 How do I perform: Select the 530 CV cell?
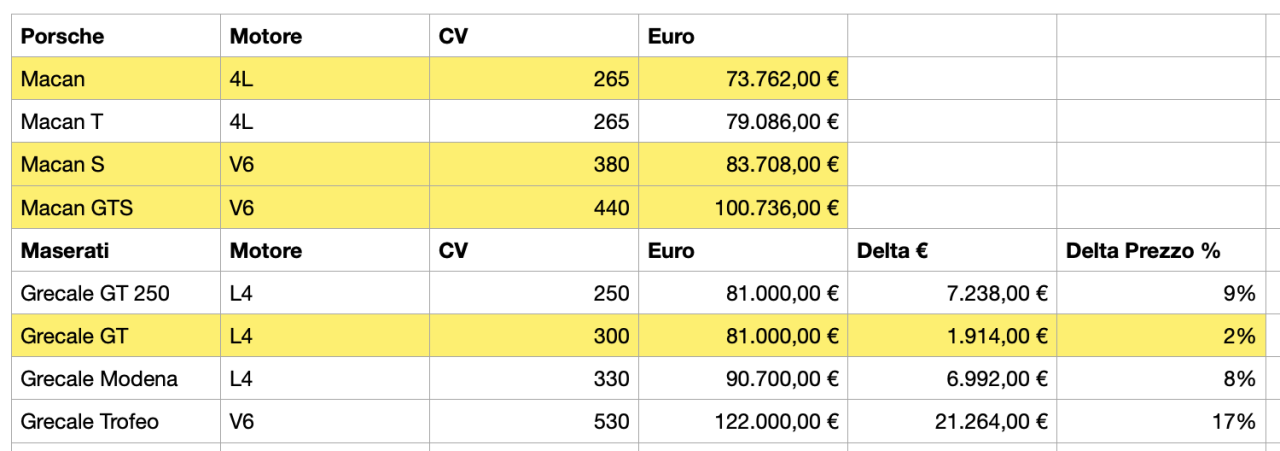534,422
